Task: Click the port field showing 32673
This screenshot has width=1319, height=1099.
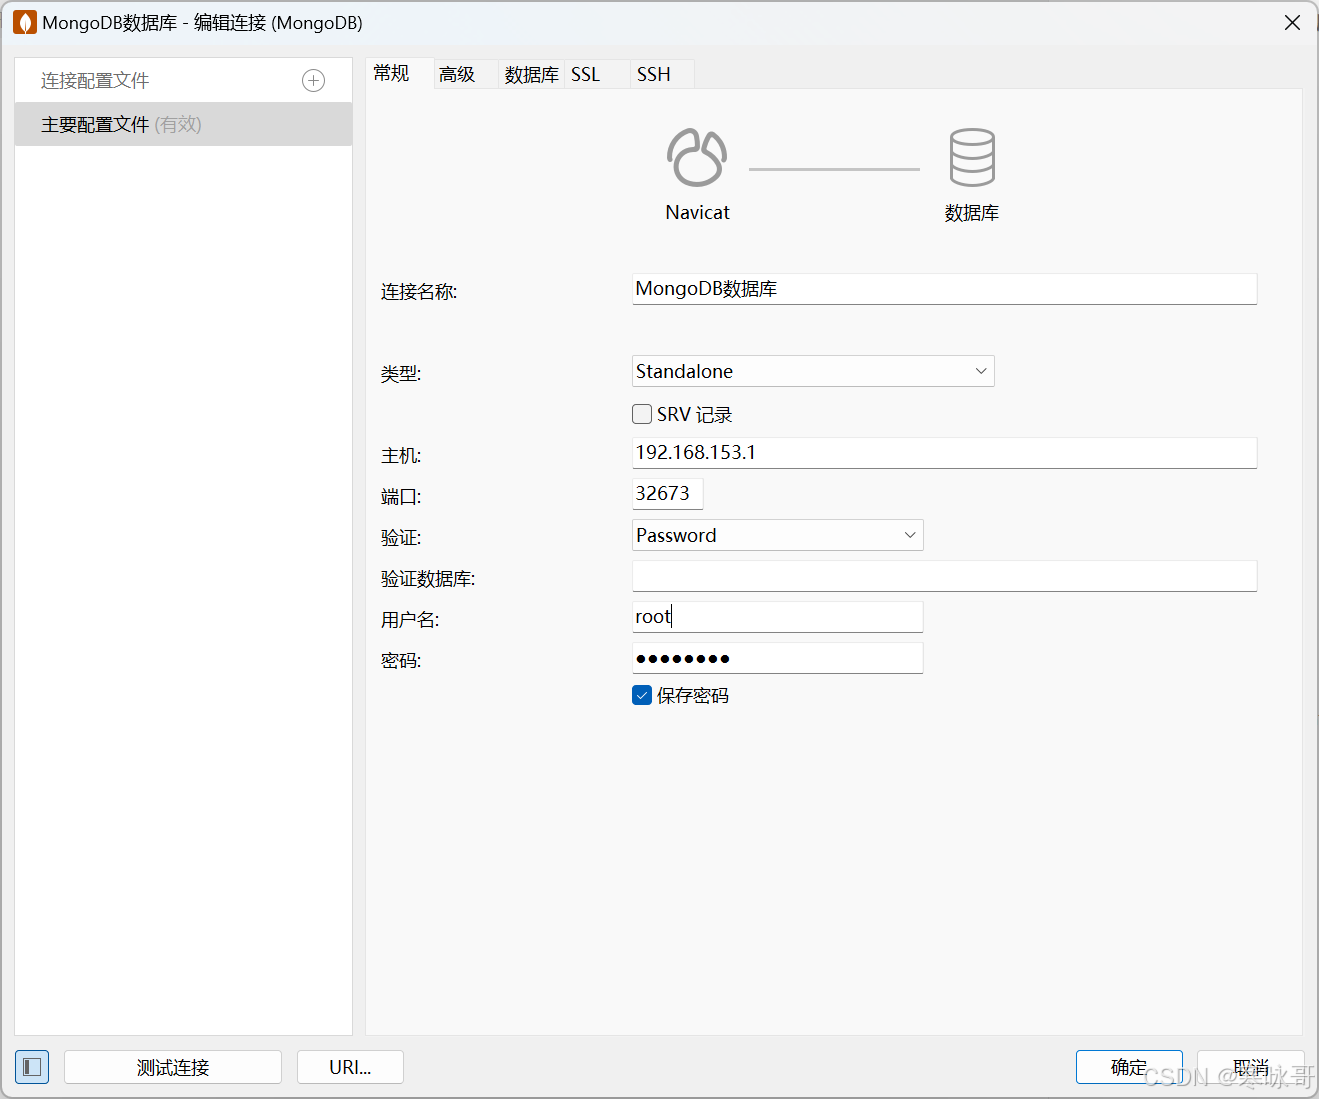Action: point(667,494)
